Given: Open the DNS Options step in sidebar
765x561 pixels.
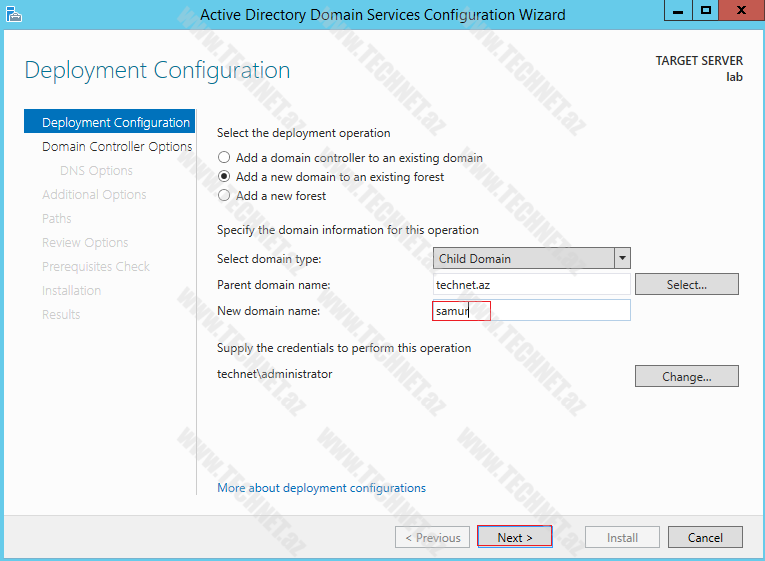Looking at the screenshot, I should tap(96, 171).
